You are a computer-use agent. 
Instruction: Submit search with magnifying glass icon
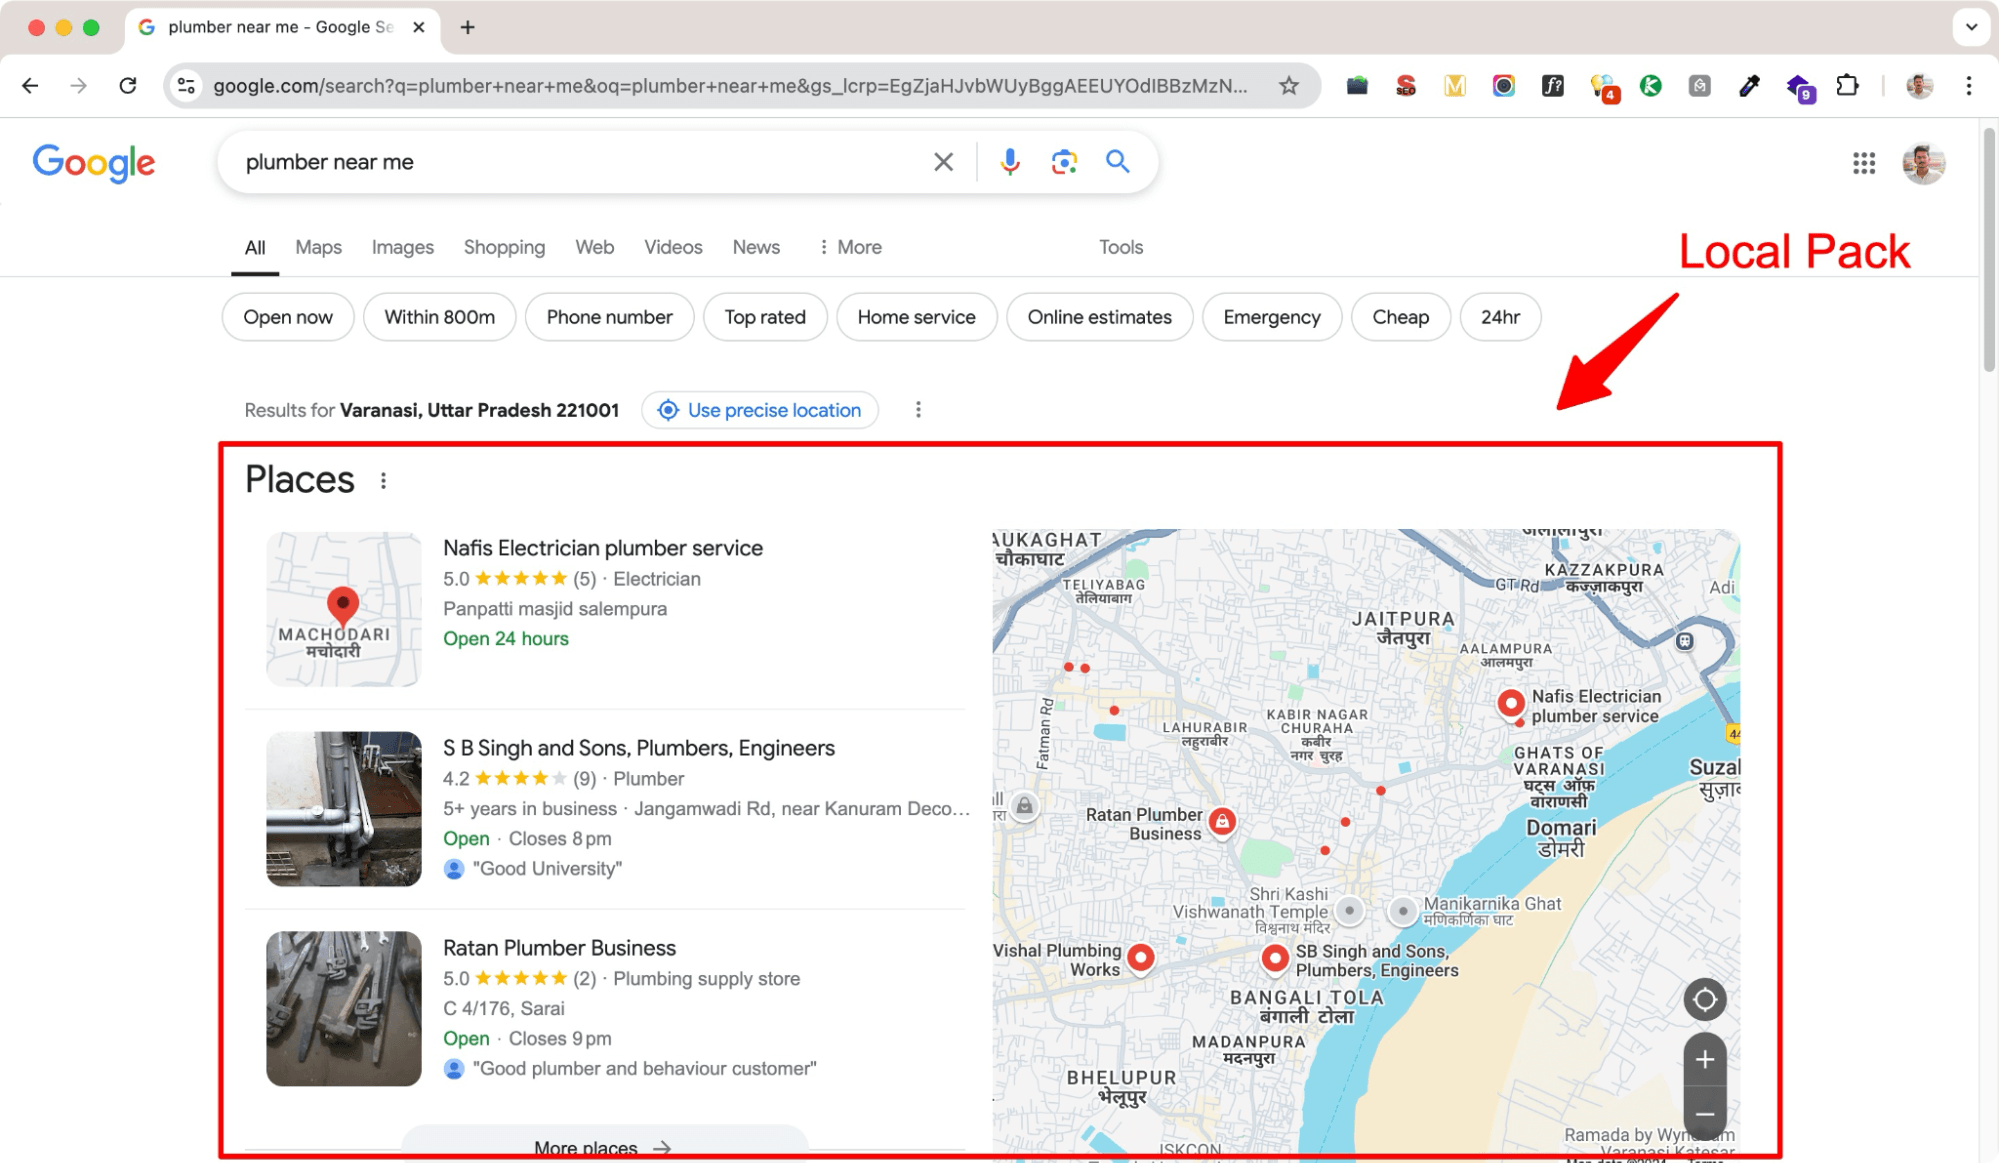click(1118, 162)
